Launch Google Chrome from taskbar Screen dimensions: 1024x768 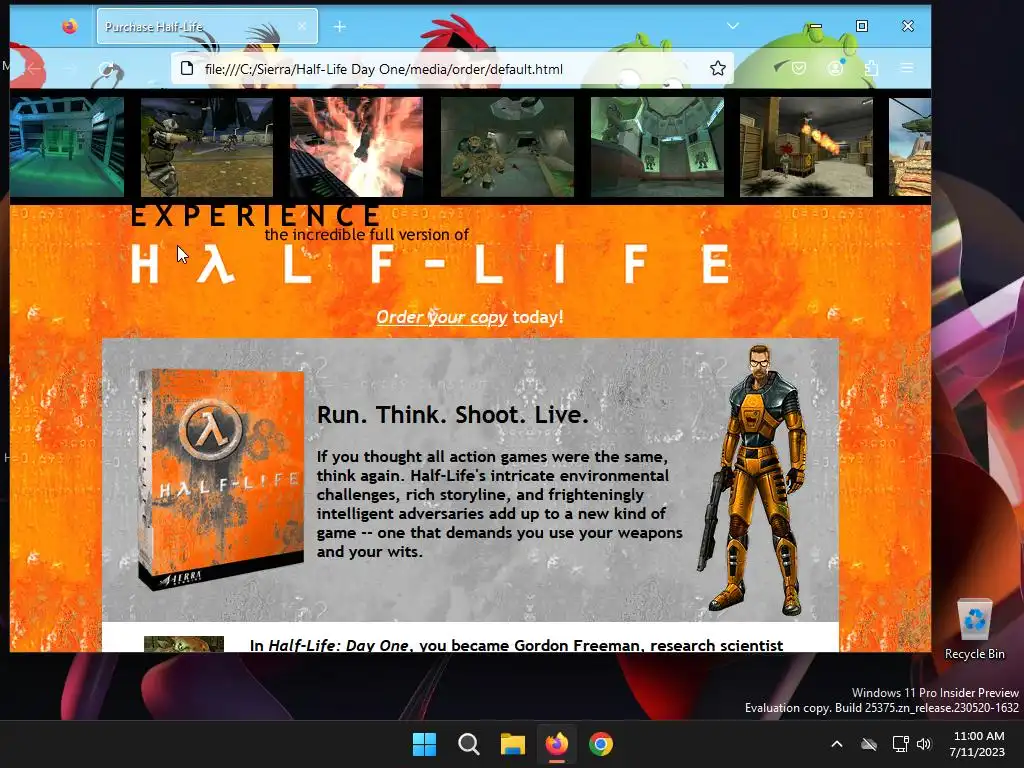tap(601, 744)
